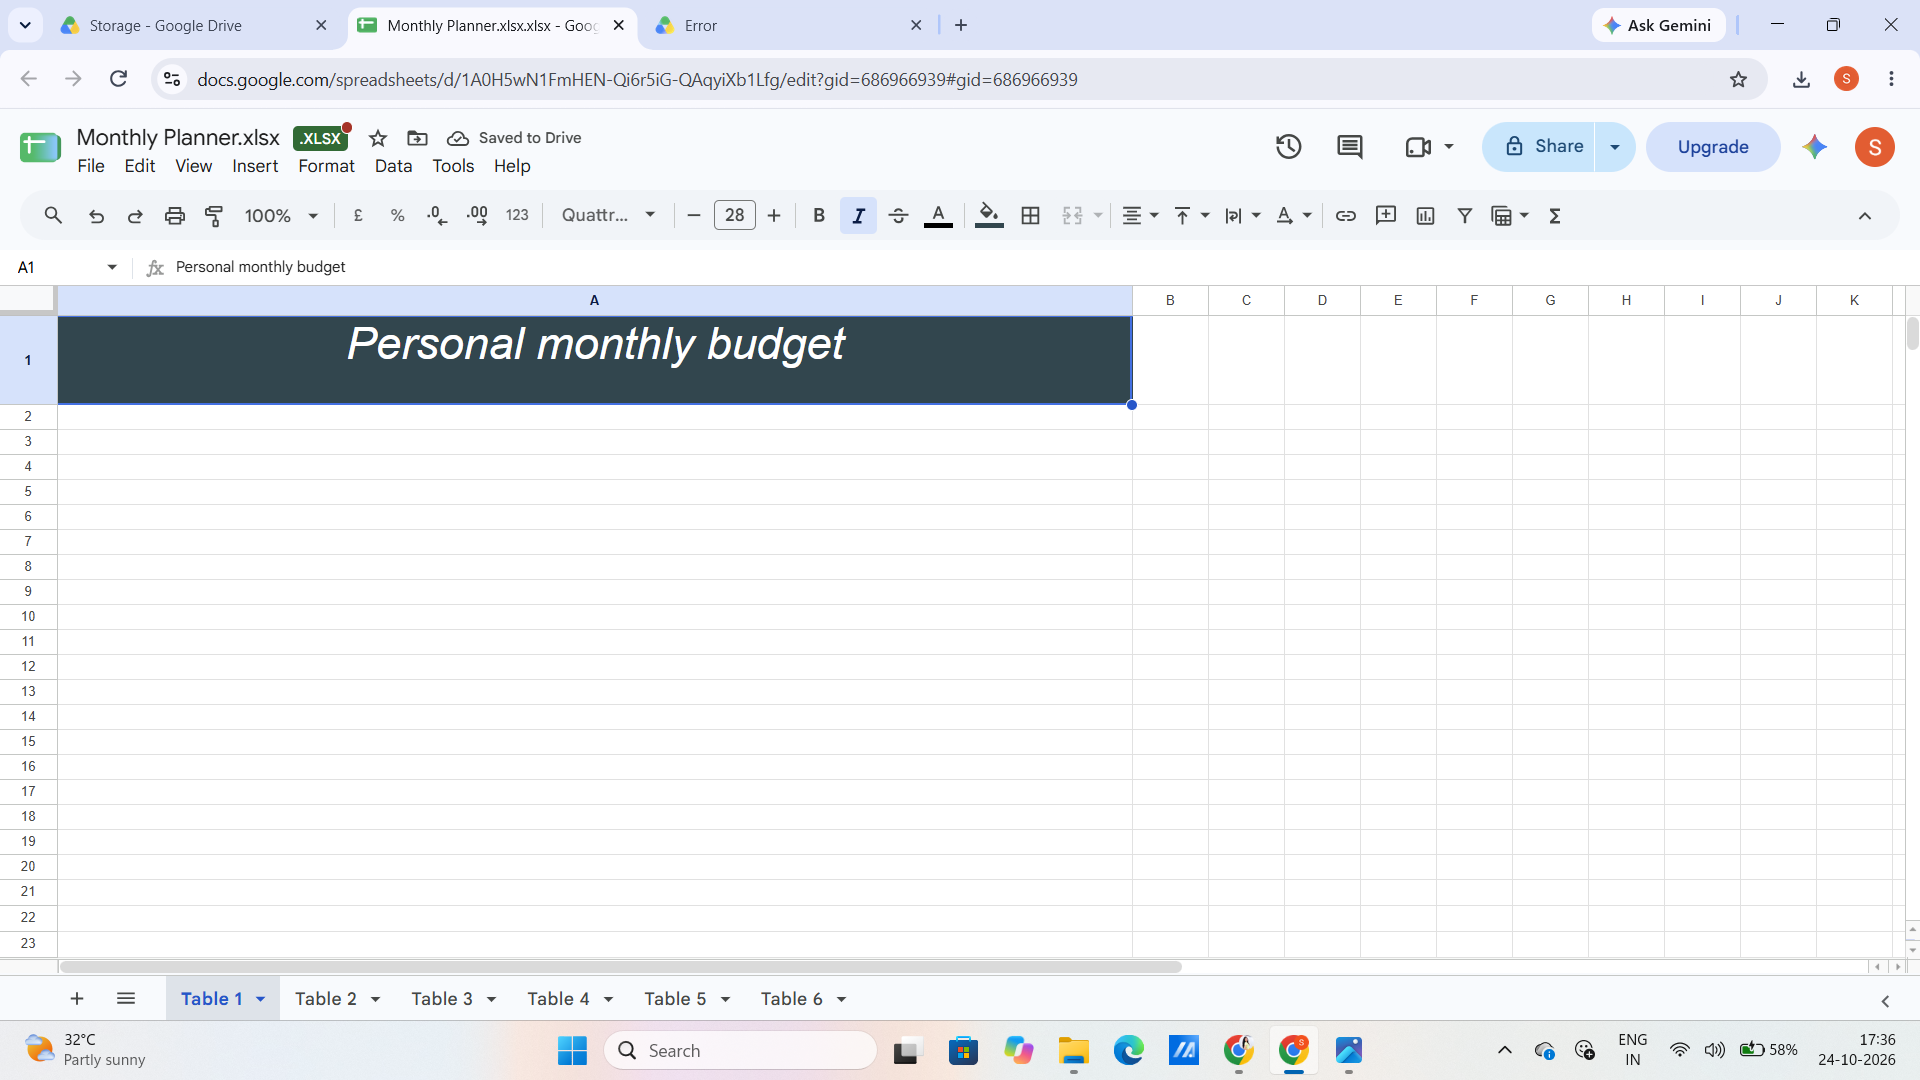Star the Monthly Planner document
Image resolution: width=1920 pixels, height=1080 pixels.
(x=378, y=138)
